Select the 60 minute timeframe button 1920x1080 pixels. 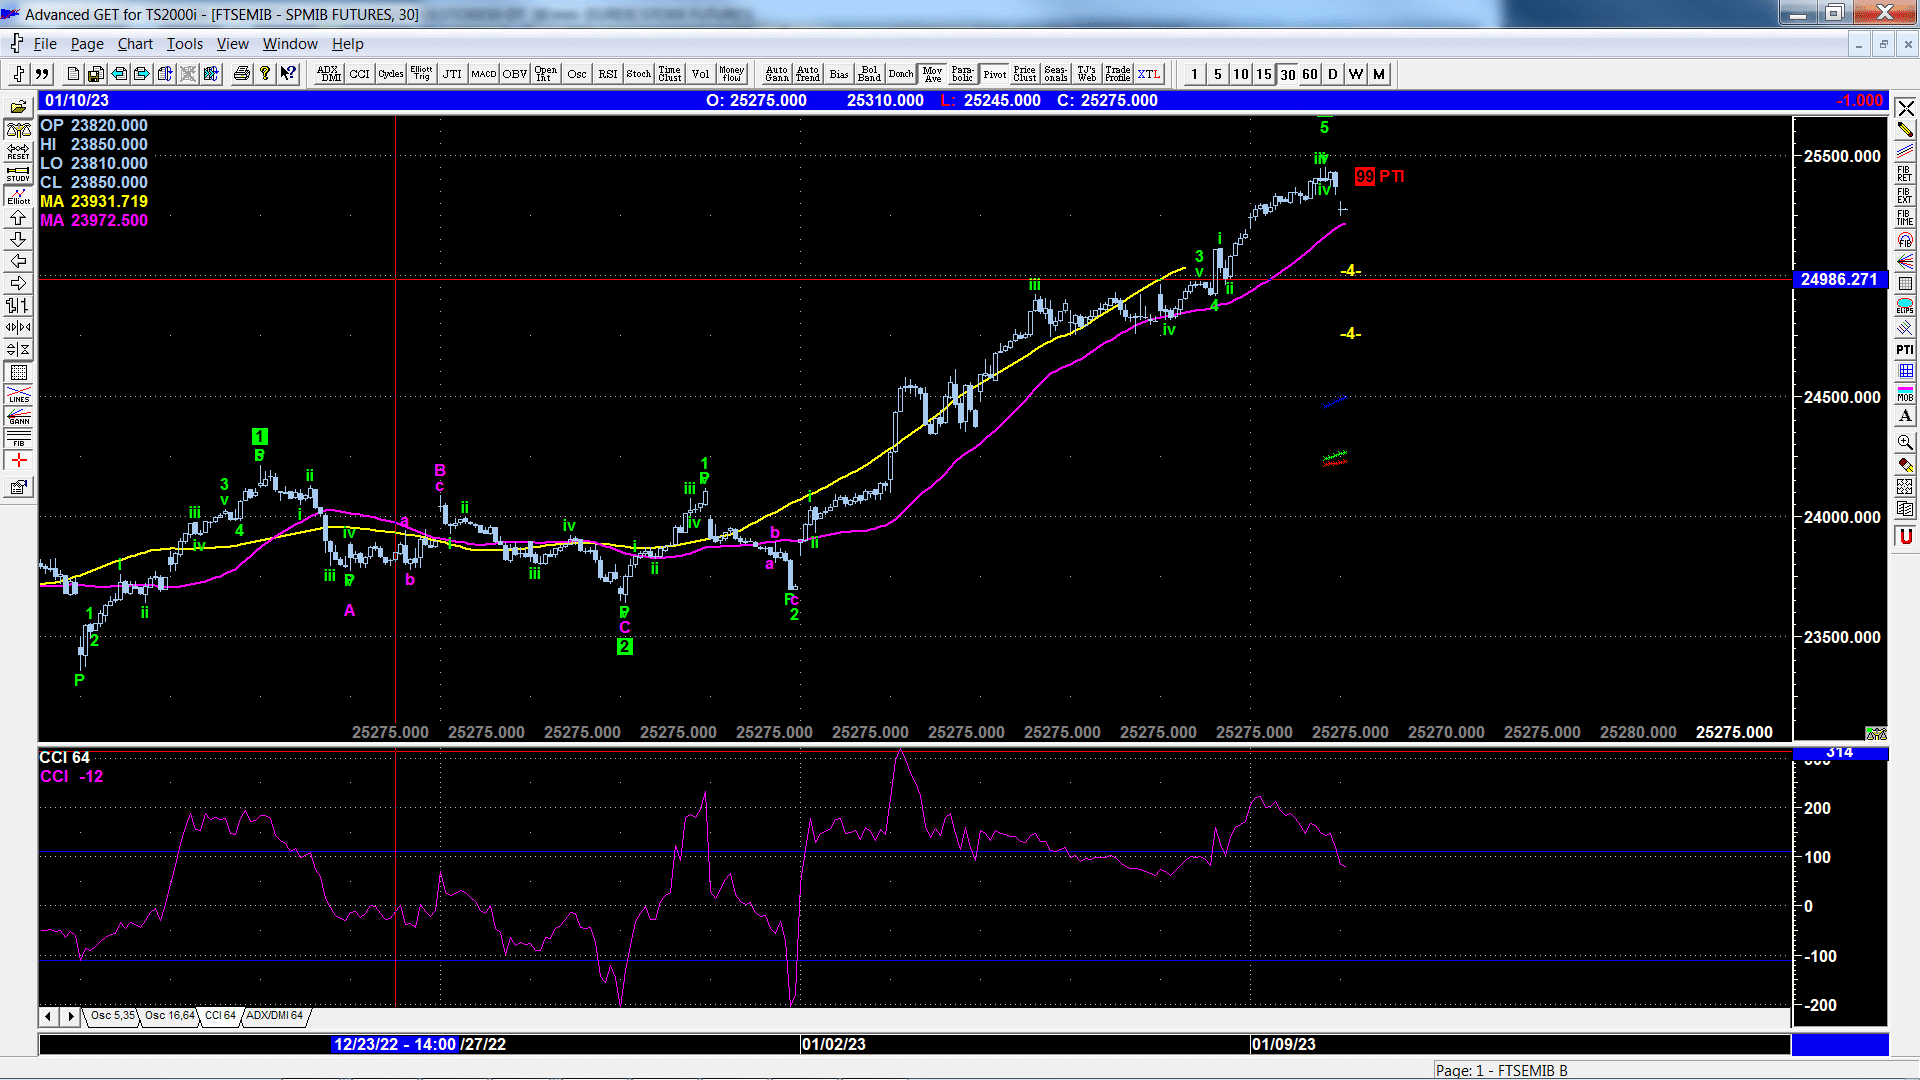click(1310, 74)
